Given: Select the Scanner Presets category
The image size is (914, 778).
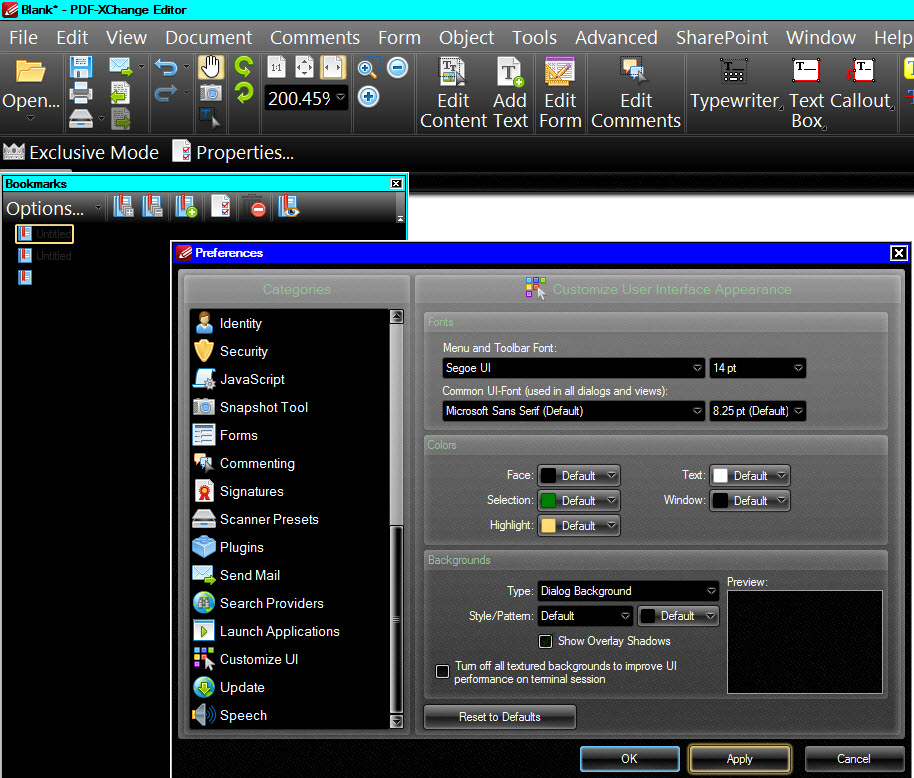Looking at the screenshot, I should click(290, 519).
